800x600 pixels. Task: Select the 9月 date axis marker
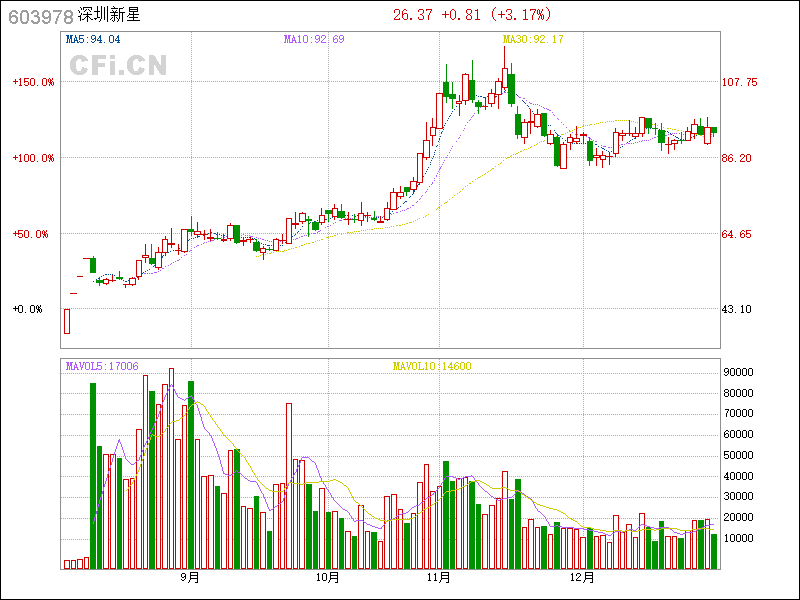189,577
